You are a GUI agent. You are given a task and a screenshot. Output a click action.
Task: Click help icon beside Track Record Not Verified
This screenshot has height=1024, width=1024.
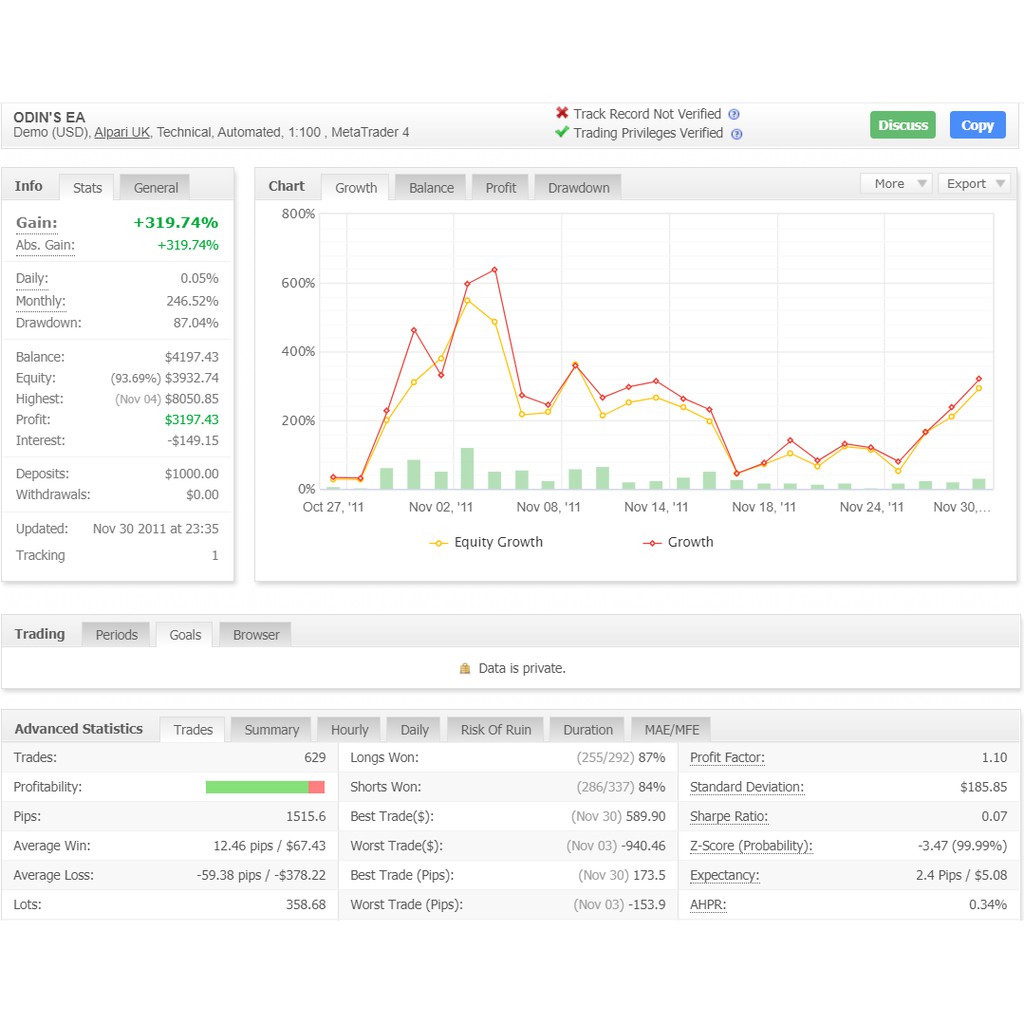click(734, 115)
